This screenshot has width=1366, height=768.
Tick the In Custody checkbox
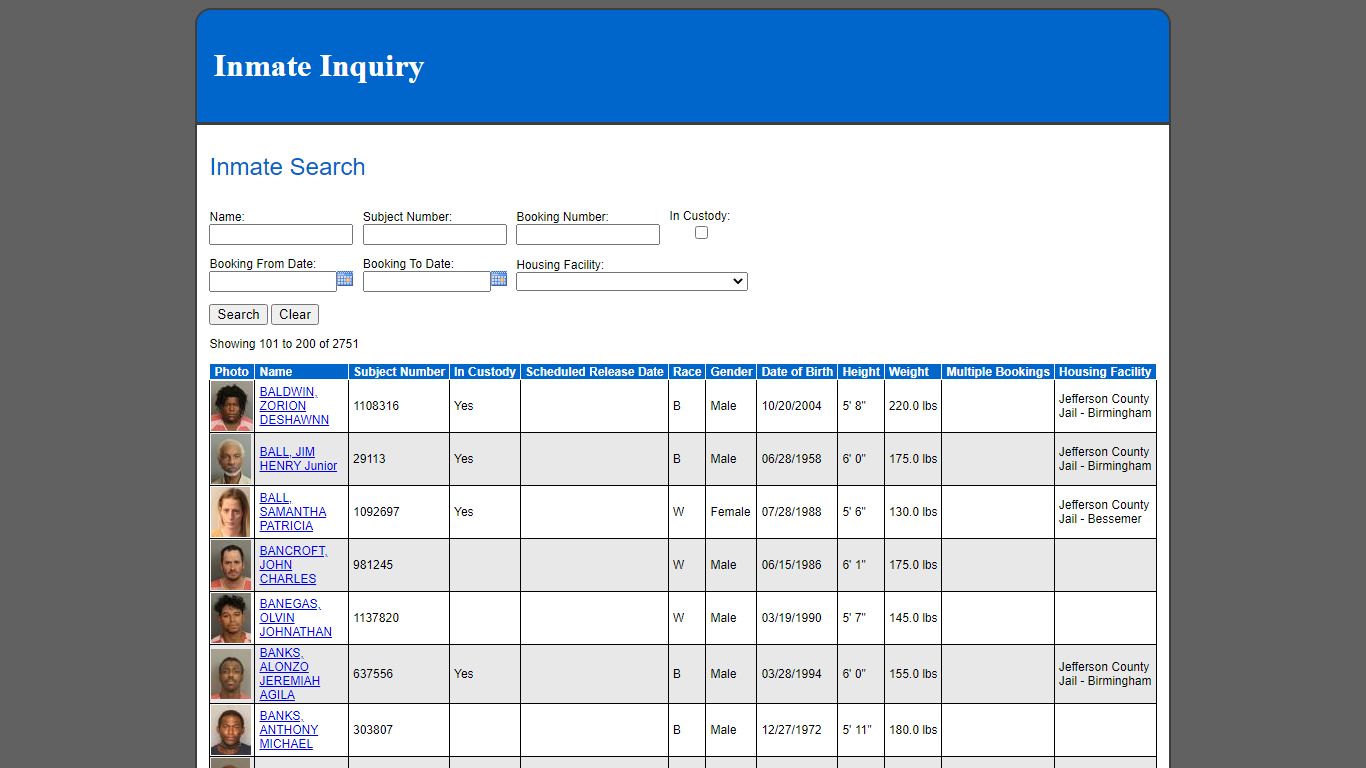point(701,232)
